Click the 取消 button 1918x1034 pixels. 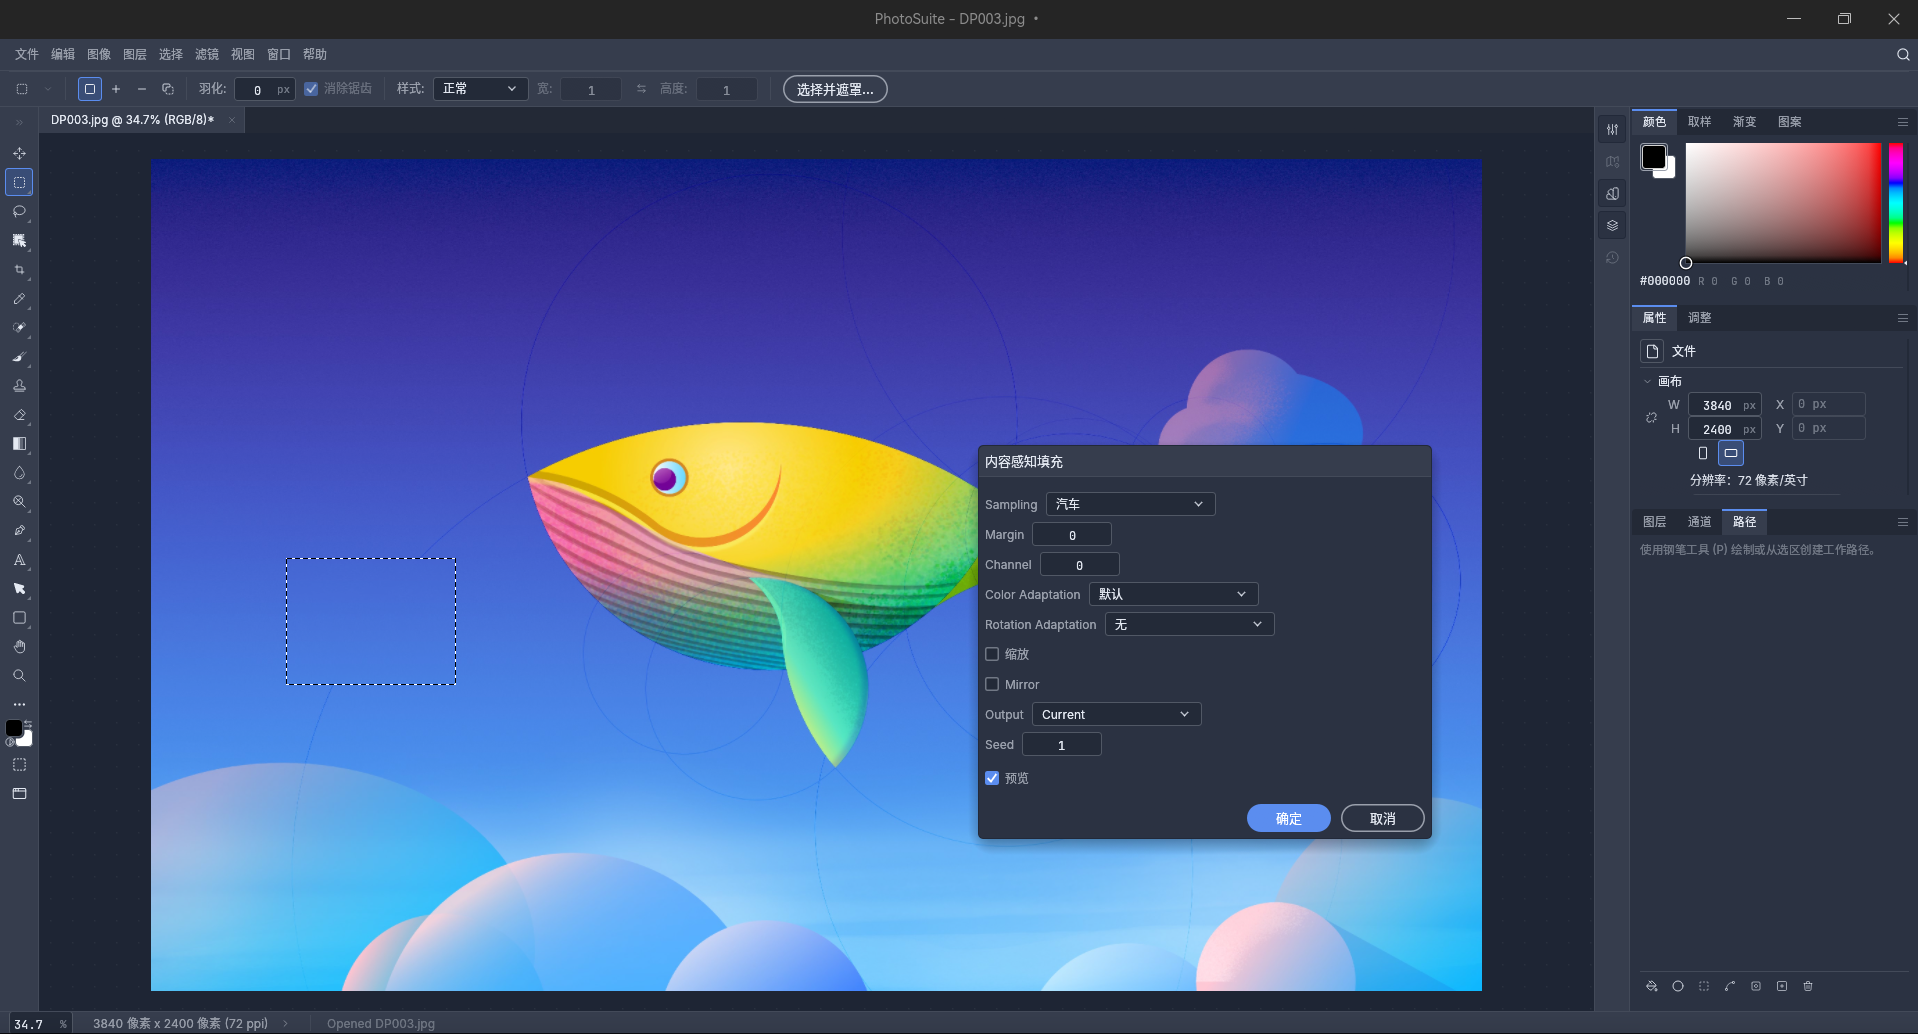(x=1382, y=818)
